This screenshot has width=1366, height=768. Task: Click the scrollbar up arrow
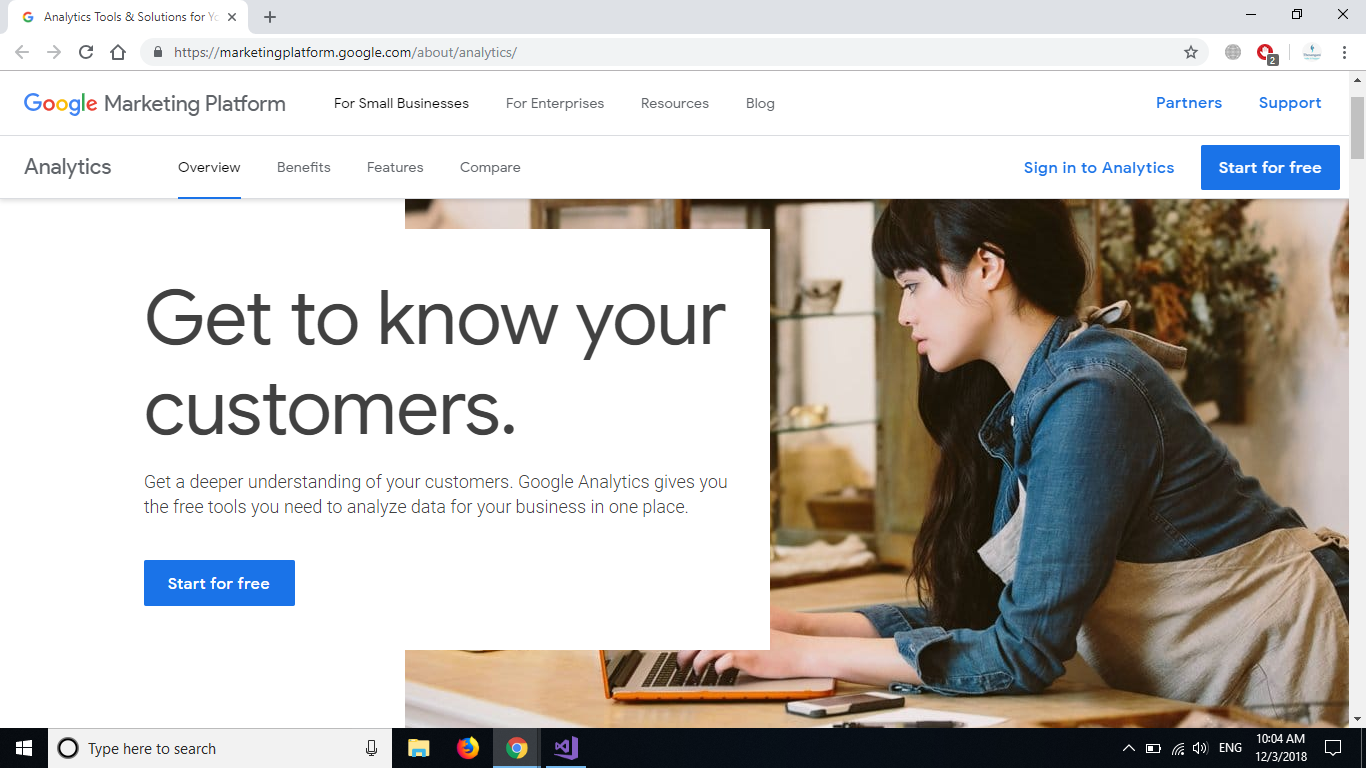click(x=1357, y=79)
